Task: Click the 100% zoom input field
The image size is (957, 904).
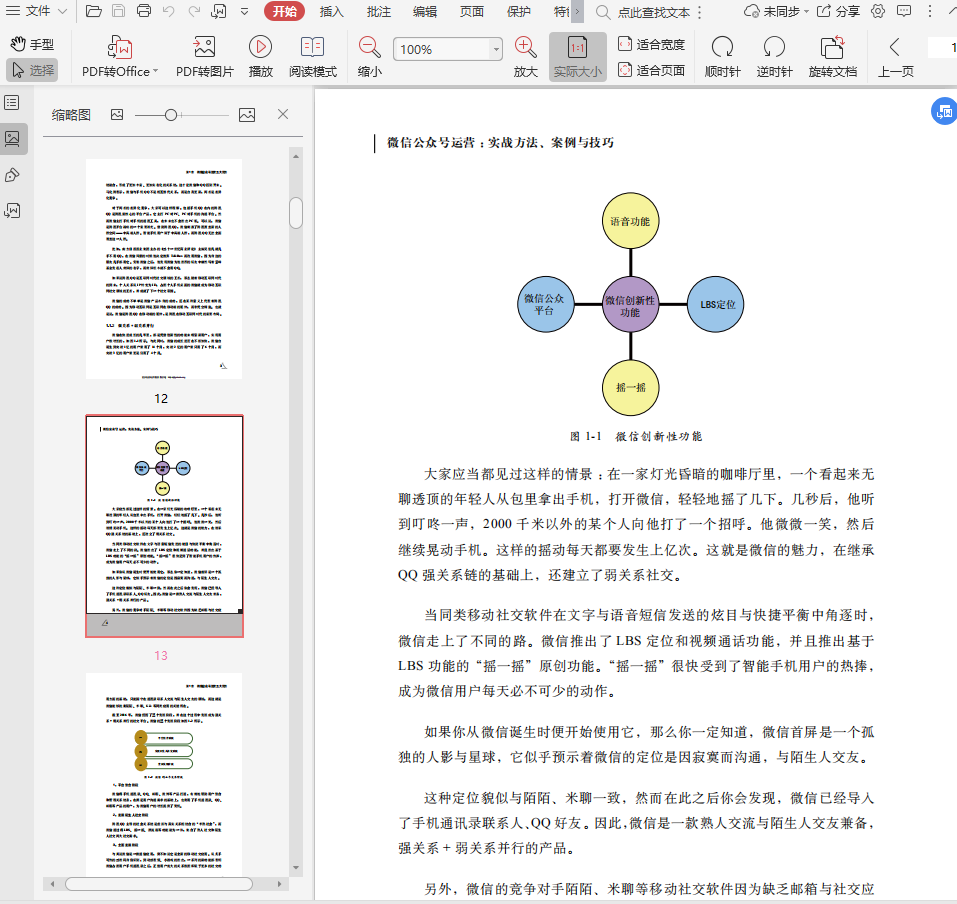Action: click(x=442, y=49)
